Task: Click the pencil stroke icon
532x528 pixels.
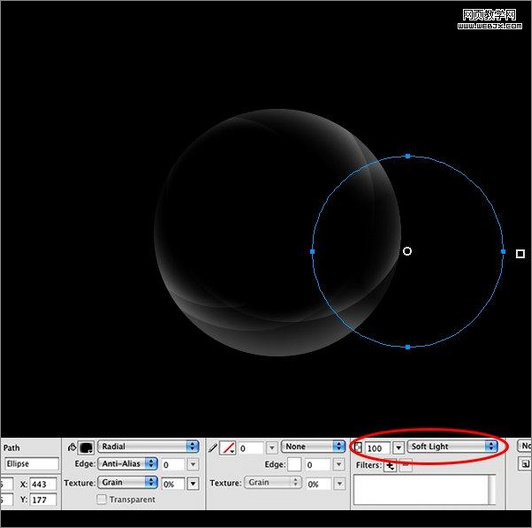Action: point(213,448)
